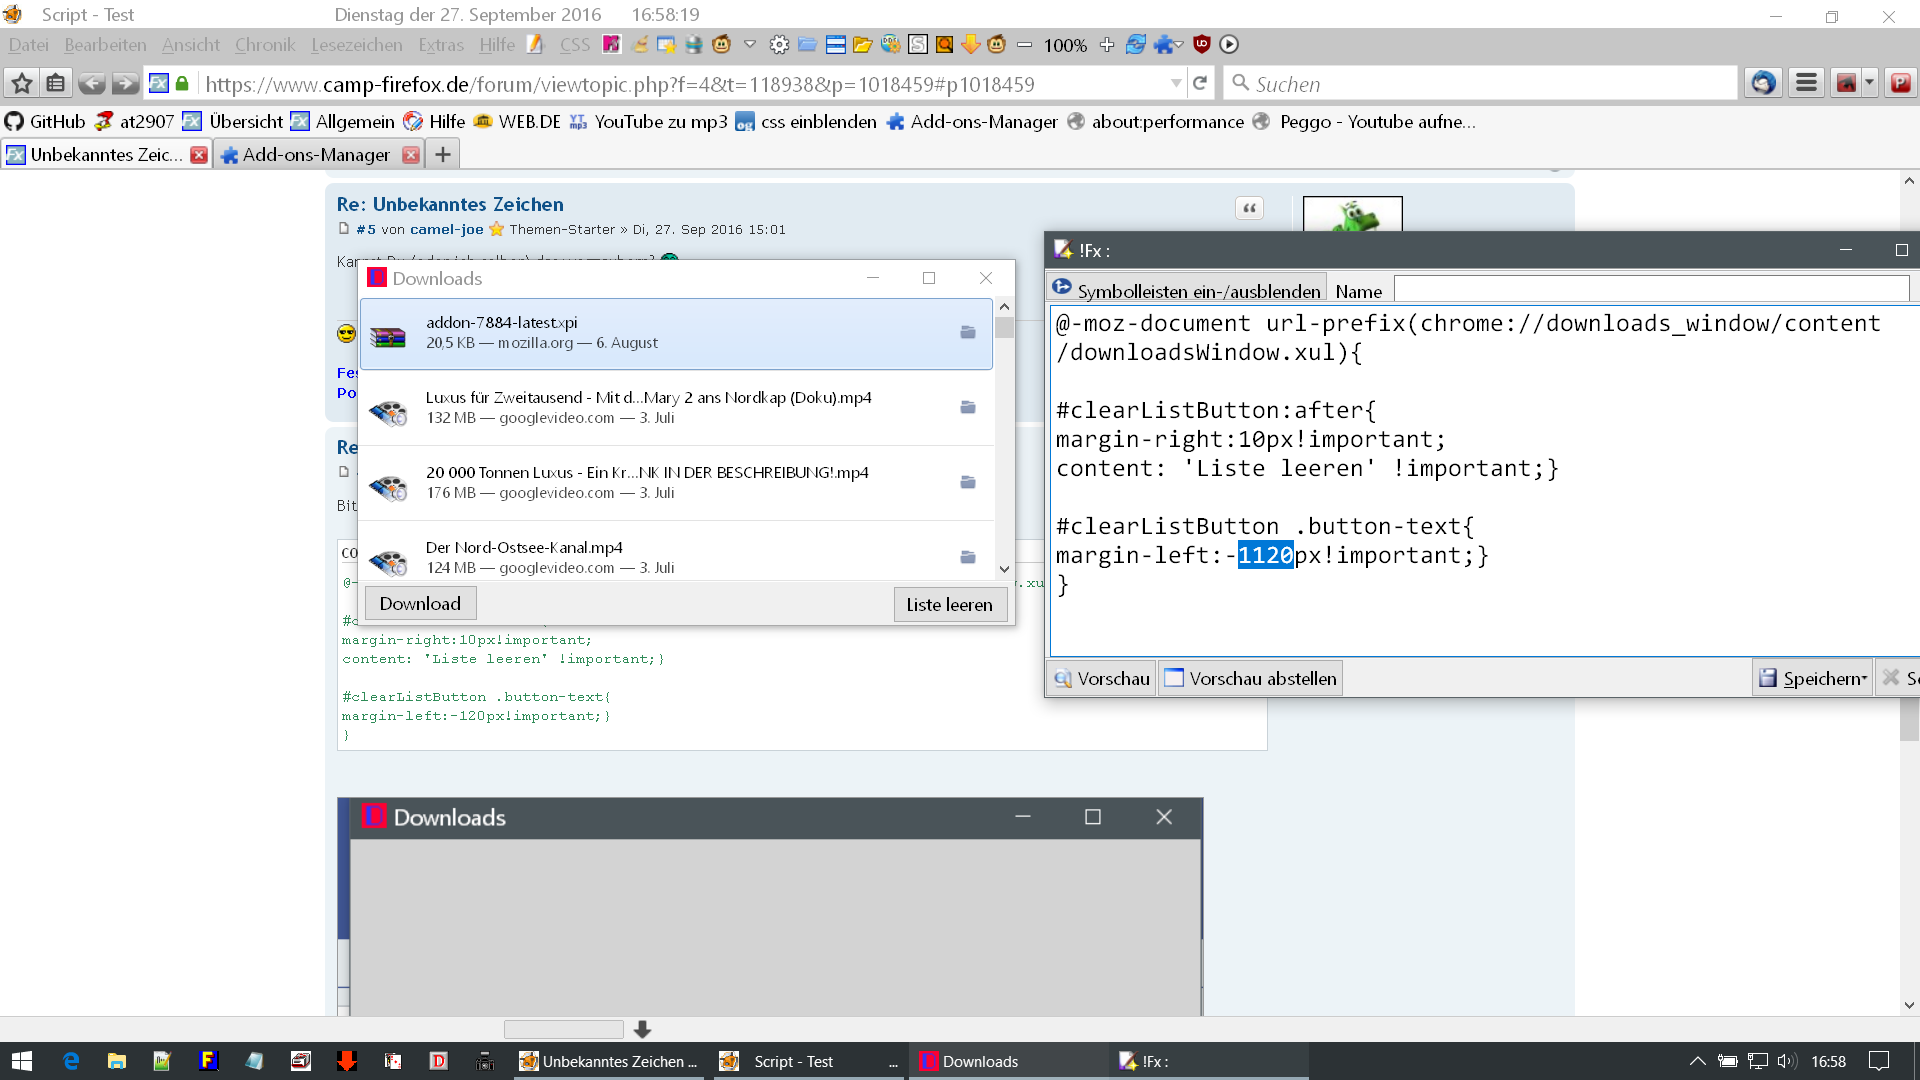Image resolution: width=1920 pixels, height=1080 pixels.
Task: Click the quote icon on post #5
Action: [x=1249, y=208]
